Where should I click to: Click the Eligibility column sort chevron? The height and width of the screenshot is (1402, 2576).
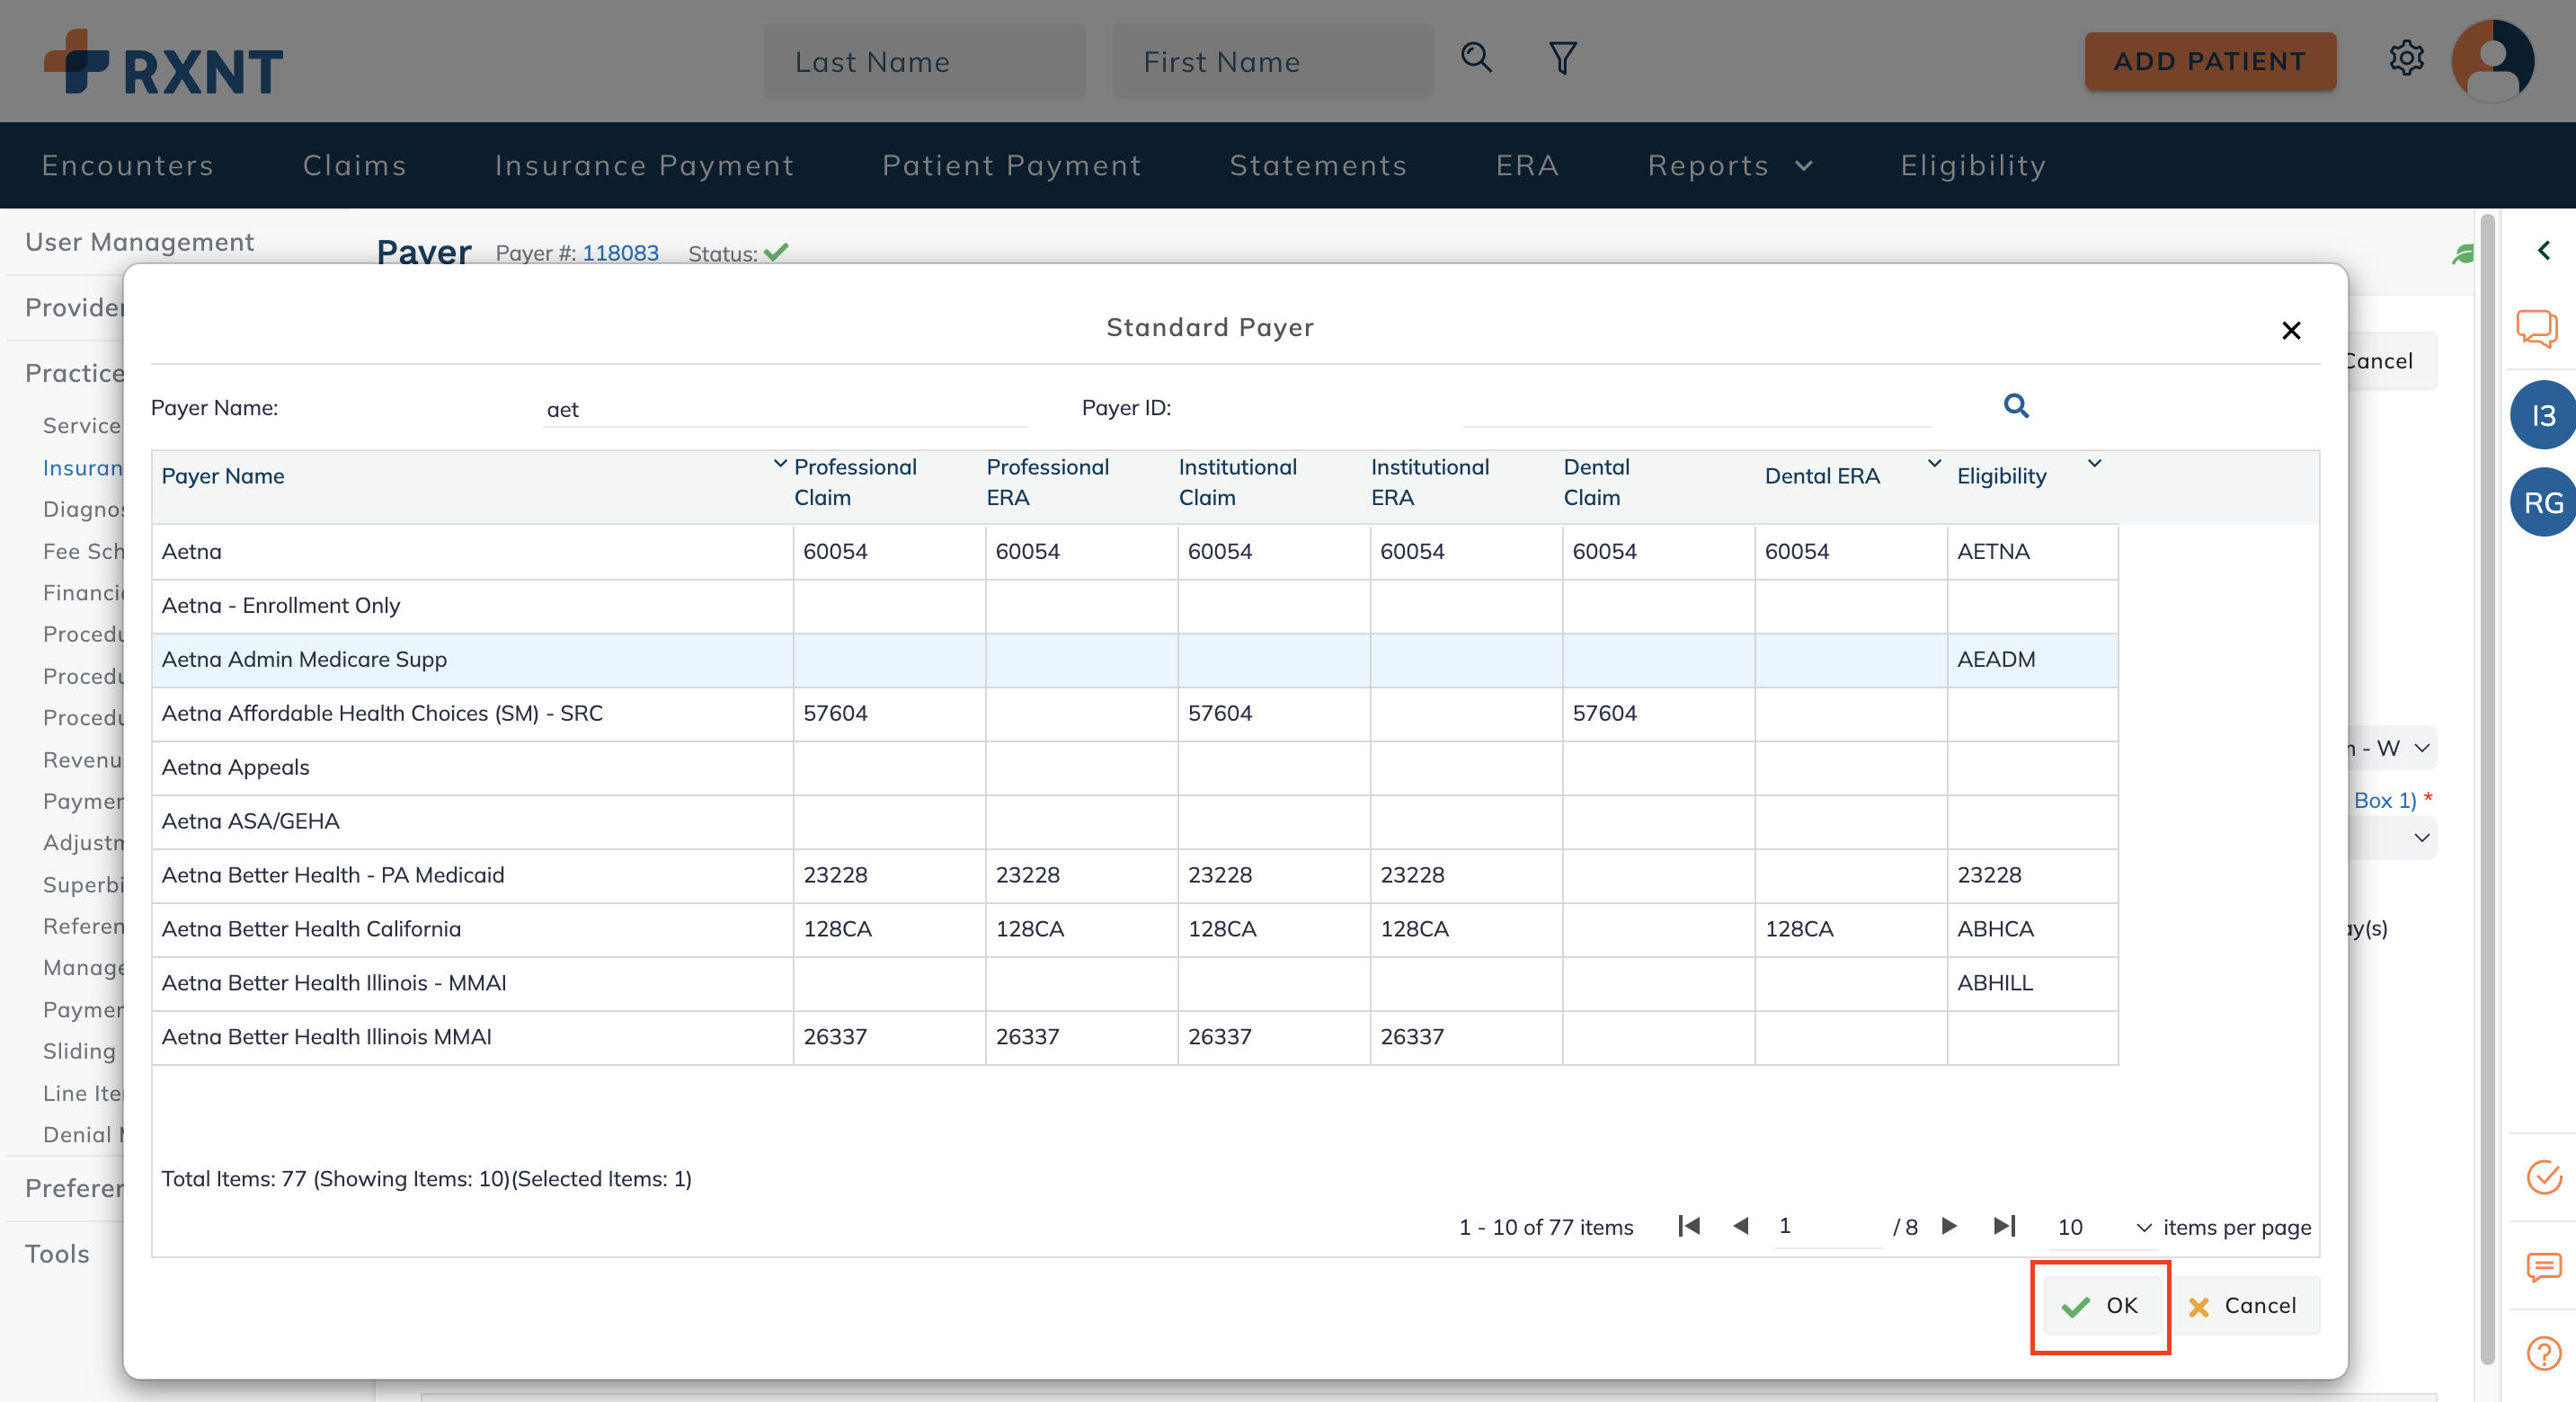coord(2094,463)
